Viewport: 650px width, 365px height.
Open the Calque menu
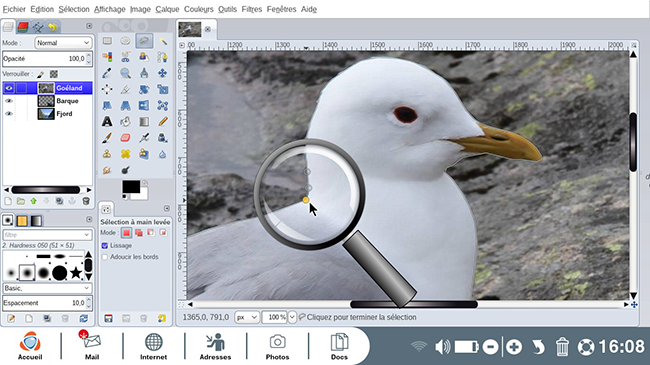pyautogui.click(x=167, y=9)
